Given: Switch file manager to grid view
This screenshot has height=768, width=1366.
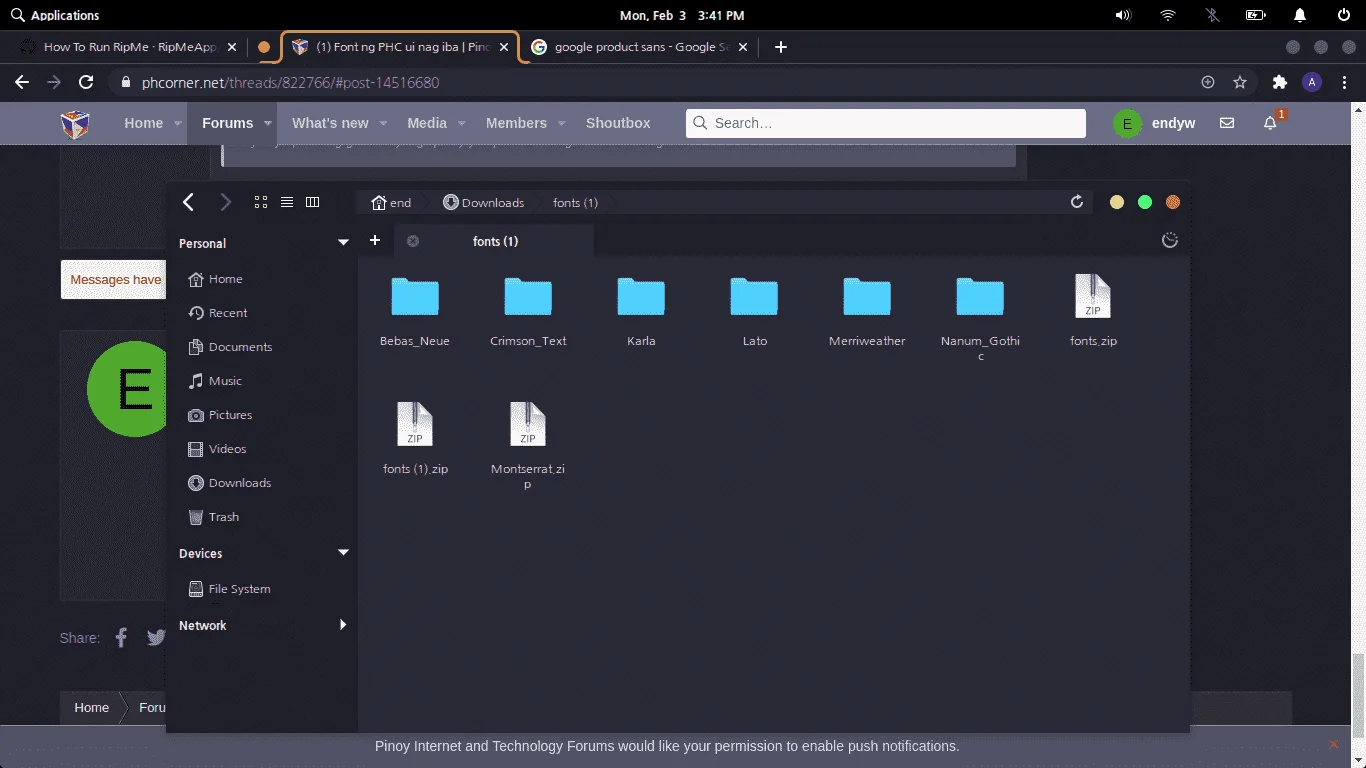Looking at the screenshot, I should click(x=261, y=202).
